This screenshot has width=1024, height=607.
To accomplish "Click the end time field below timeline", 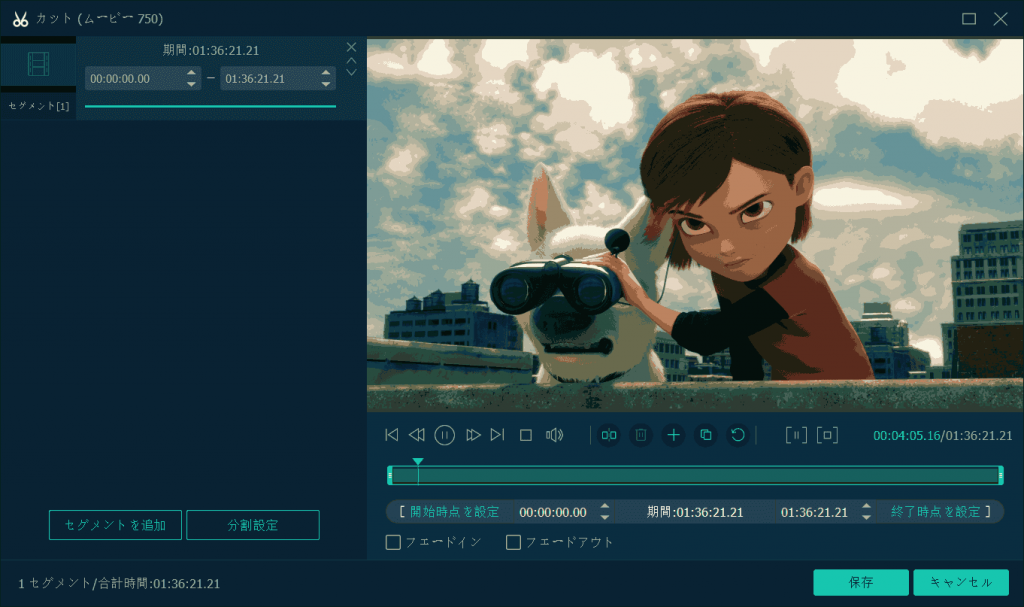I will point(814,512).
